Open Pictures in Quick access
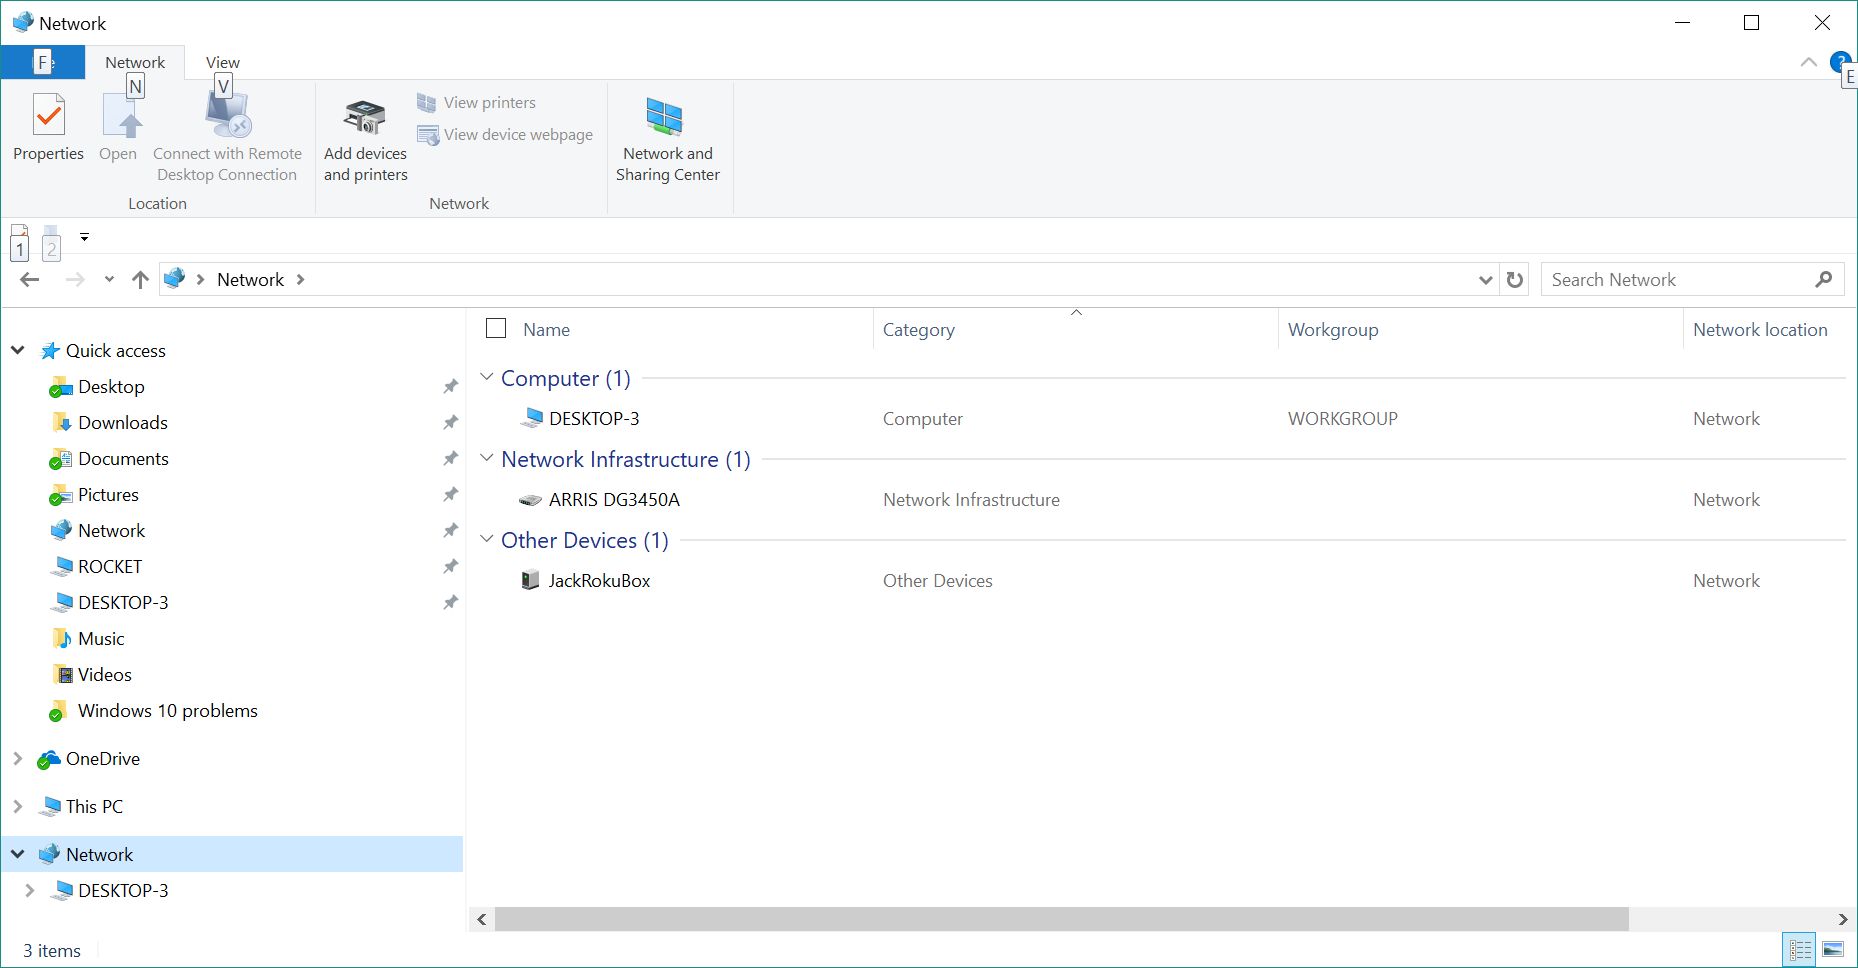 point(108,495)
